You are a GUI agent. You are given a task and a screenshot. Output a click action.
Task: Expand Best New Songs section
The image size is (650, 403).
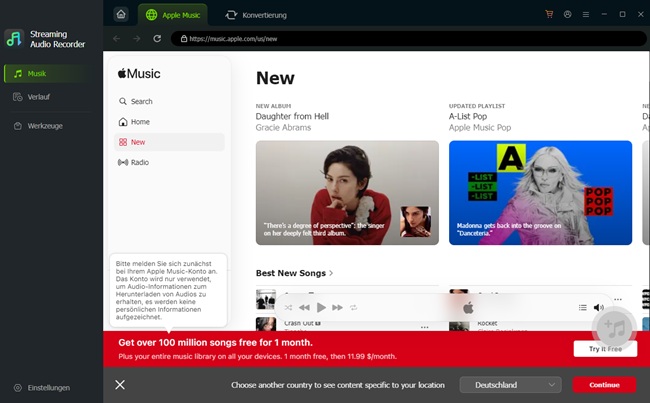pos(294,273)
